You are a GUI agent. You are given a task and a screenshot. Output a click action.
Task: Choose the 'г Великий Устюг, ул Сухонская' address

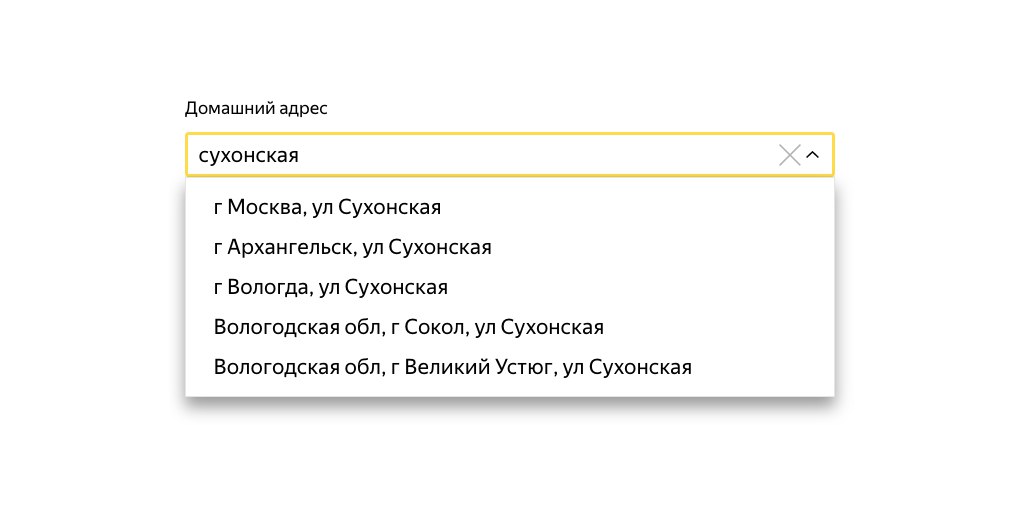[452, 367]
